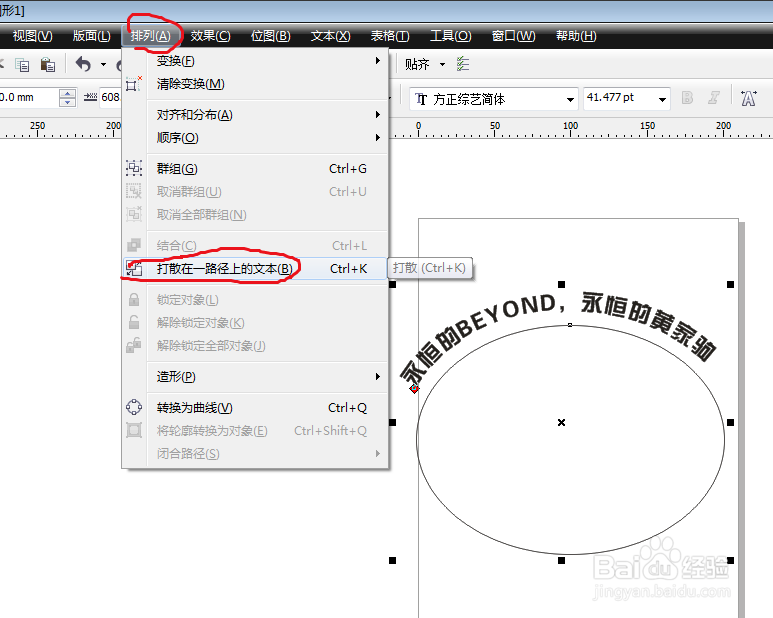Click the character formatting A icon
The width and height of the screenshot is (773, 618).
click(x=748, y=98)
